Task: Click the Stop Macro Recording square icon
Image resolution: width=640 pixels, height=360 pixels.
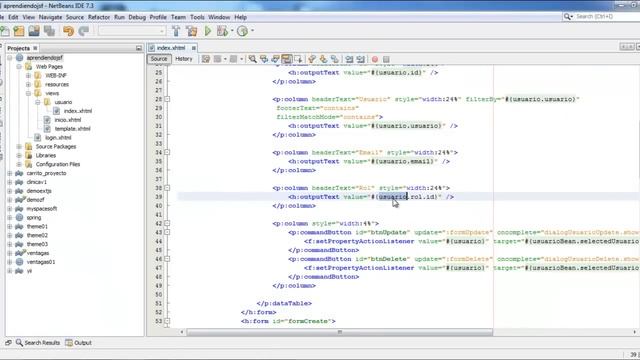Action: [x=386, y=60]
